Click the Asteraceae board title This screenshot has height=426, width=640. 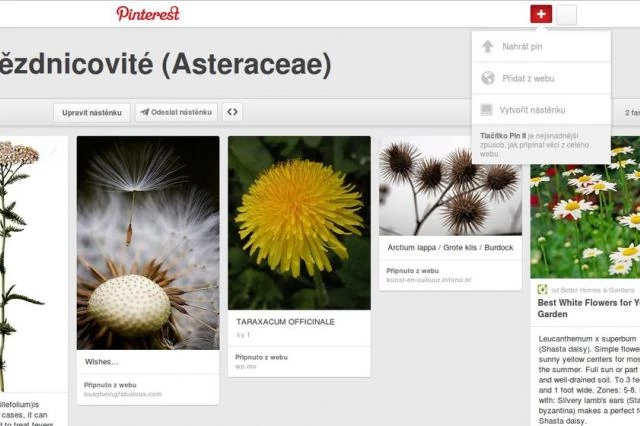pyautogui.click(x=165, y=65)
